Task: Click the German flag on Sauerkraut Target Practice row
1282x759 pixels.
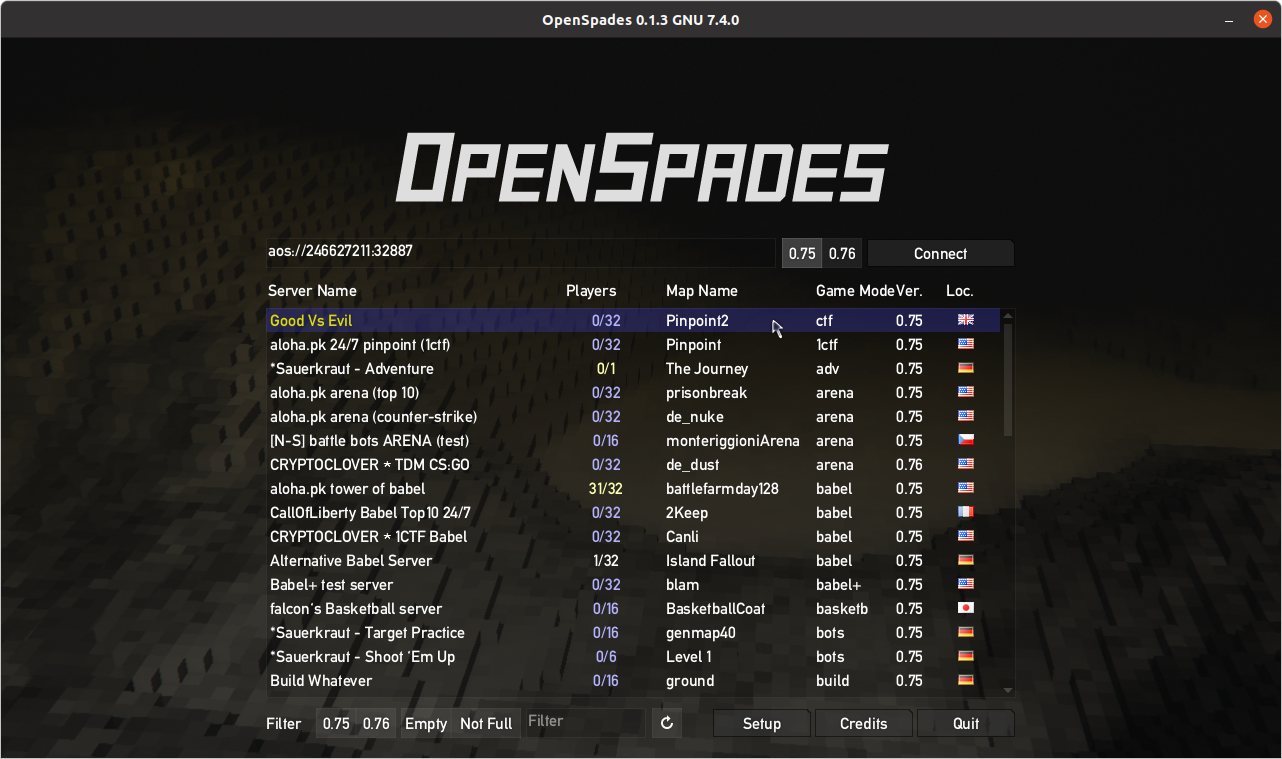Action: tap(965, 632)
